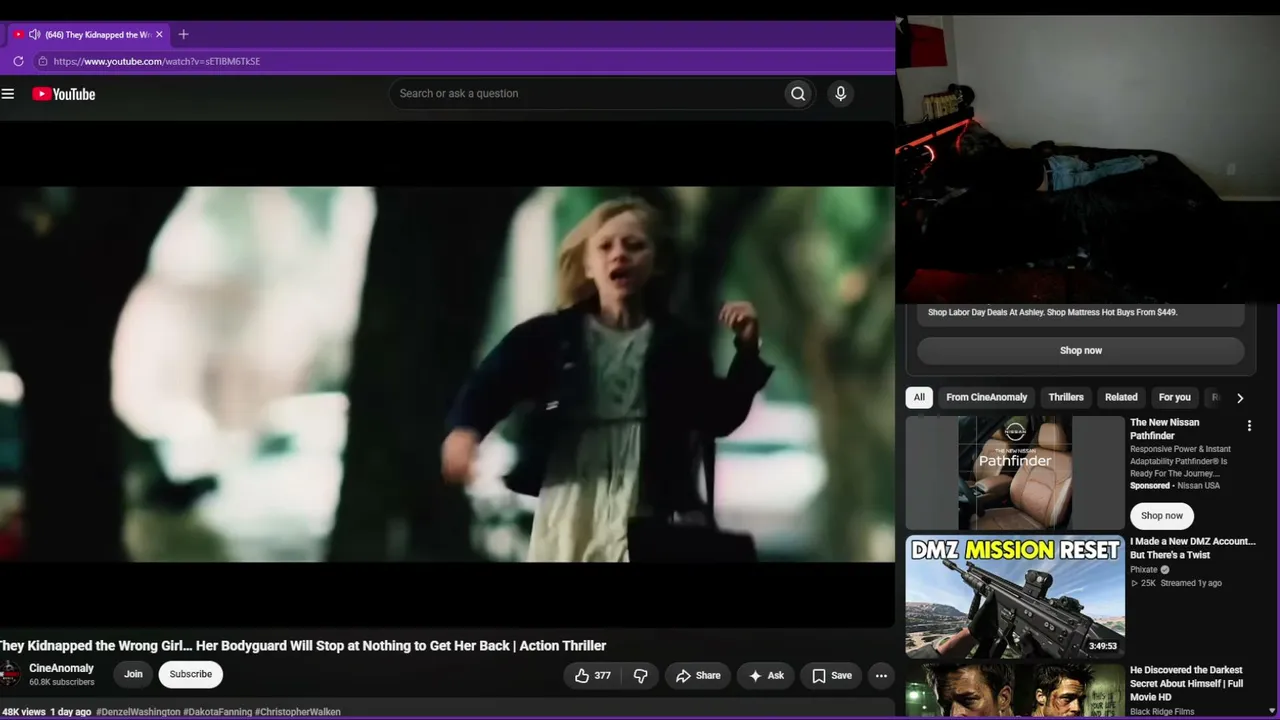1280x720 pixels.
Task: Click the browser address bar URL
Action: pos(157,61)
